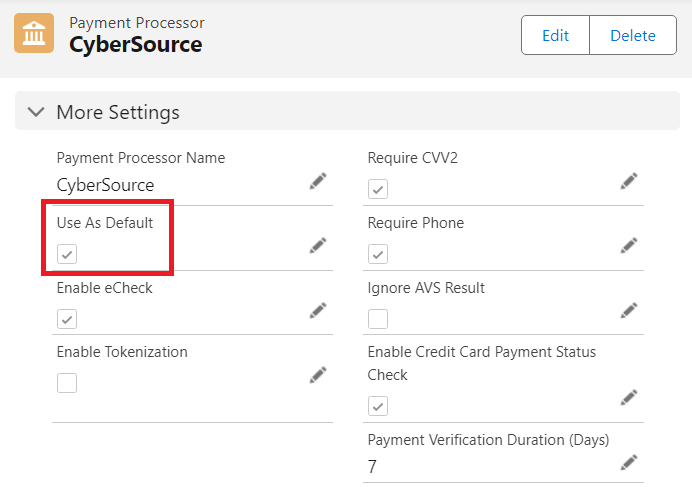Click the Payment Processor bank icon
692x487 pixels.
pyautogui.click(x=34, y=34)
